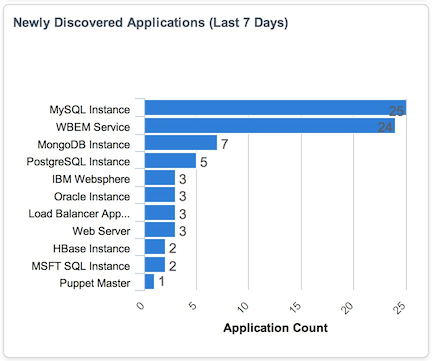Select the MongoDB Instance bar
Image resolution: width=432 pixels, height=361 pixels.
[x=181, y=143]
